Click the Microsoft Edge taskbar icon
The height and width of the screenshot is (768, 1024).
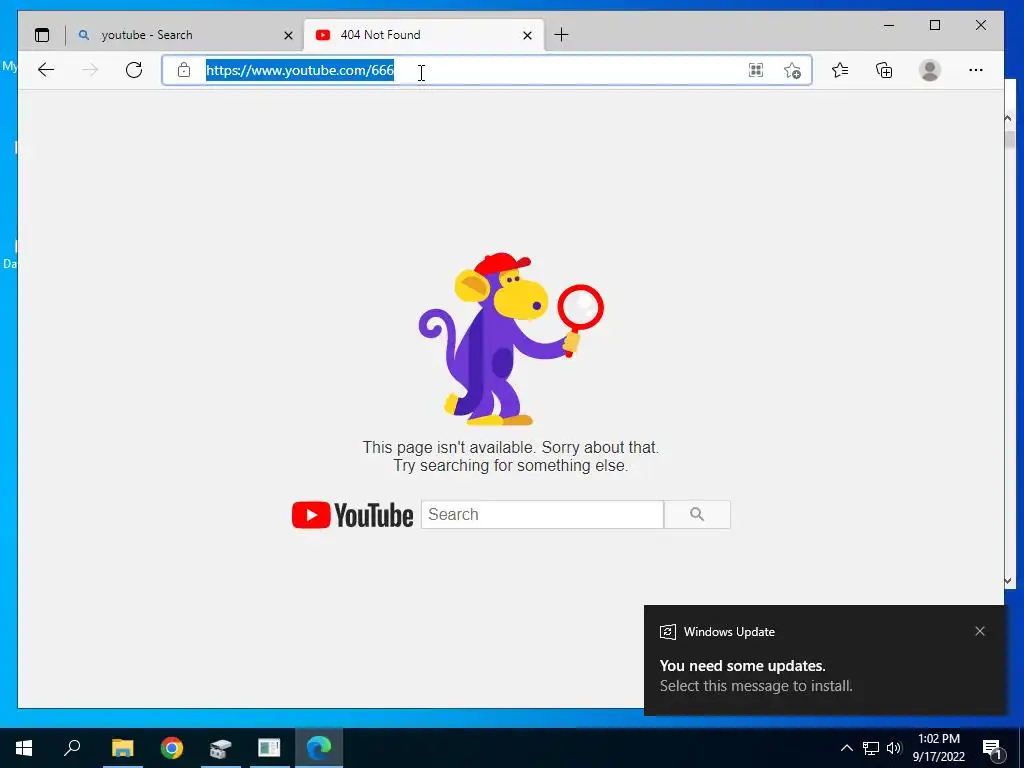pyautogui.click(x=319, y=748)
